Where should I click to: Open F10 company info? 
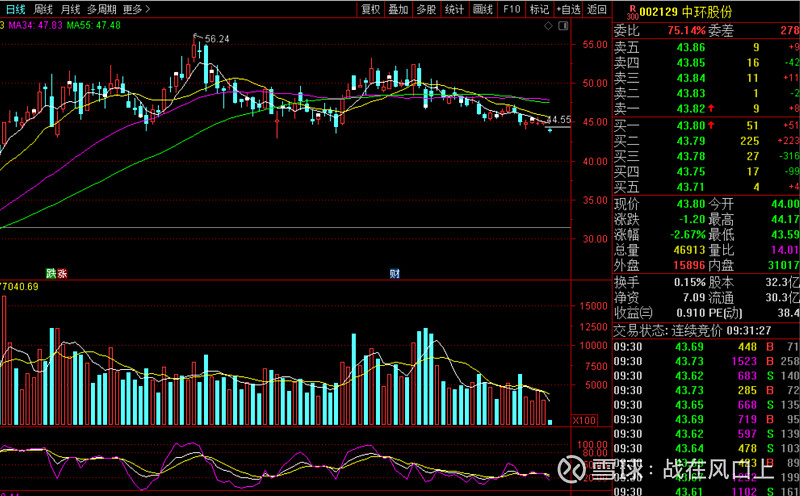point(511,9)
